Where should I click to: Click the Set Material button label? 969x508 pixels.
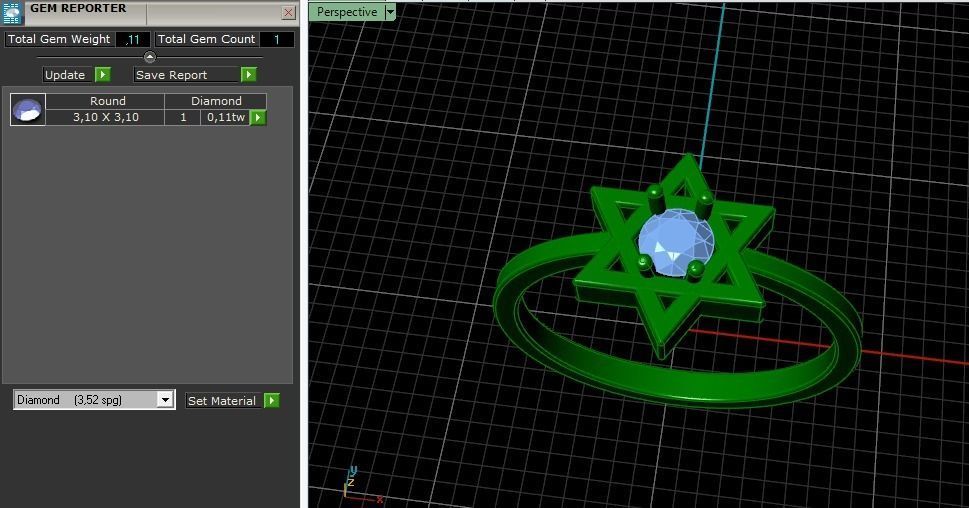coord(223,400)
